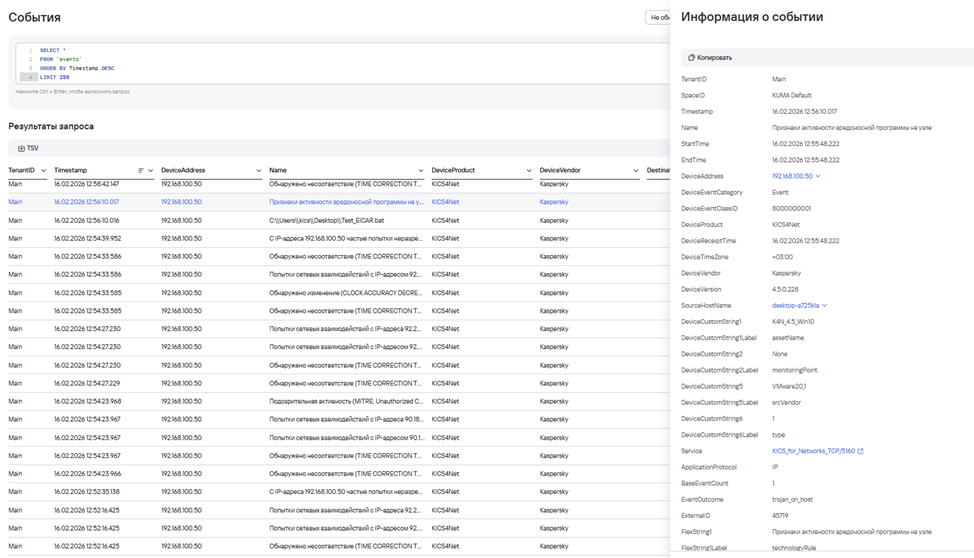Open the Timestamp column menu chevron

coord(151,171)
